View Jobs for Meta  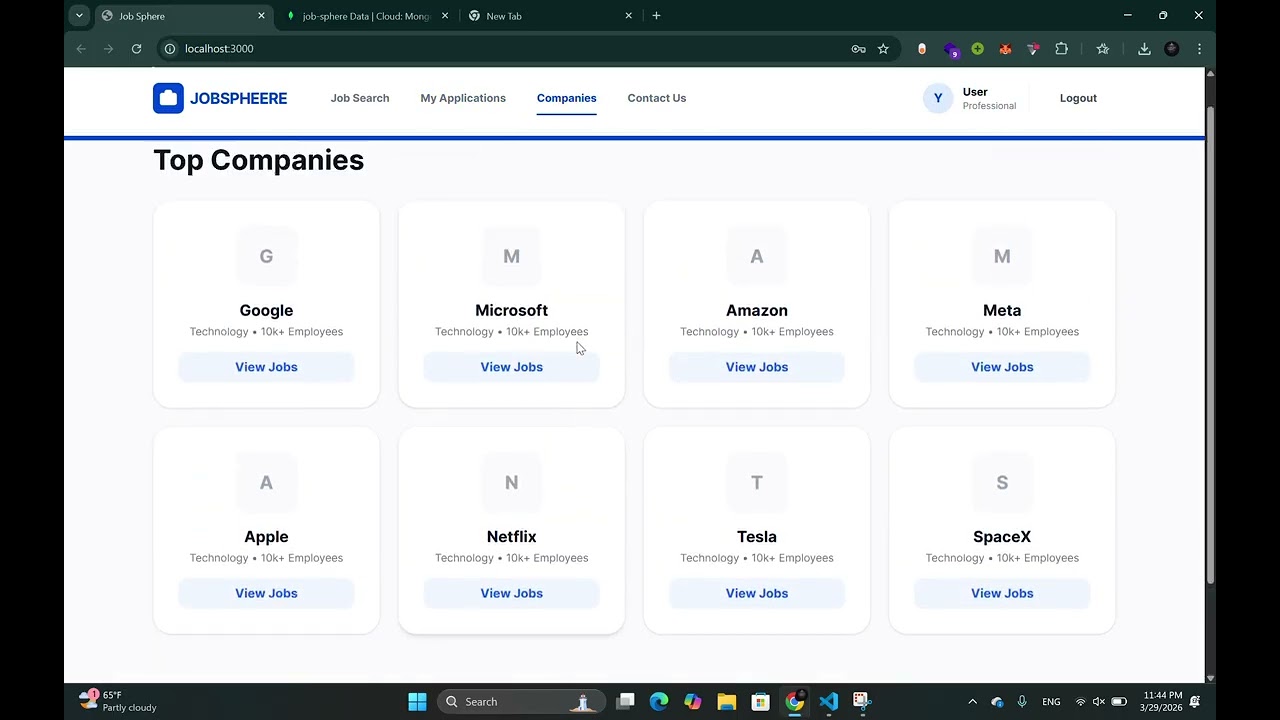click(1002, 367)
